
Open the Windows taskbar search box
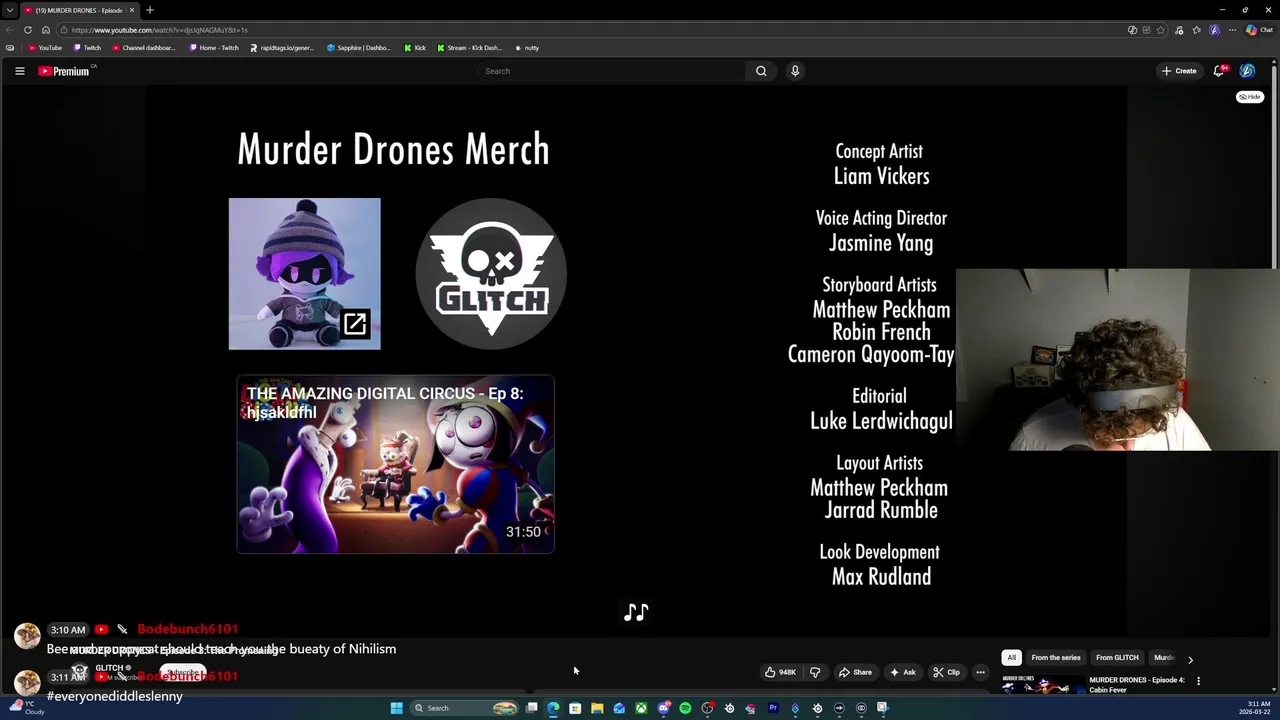[464, 708]
